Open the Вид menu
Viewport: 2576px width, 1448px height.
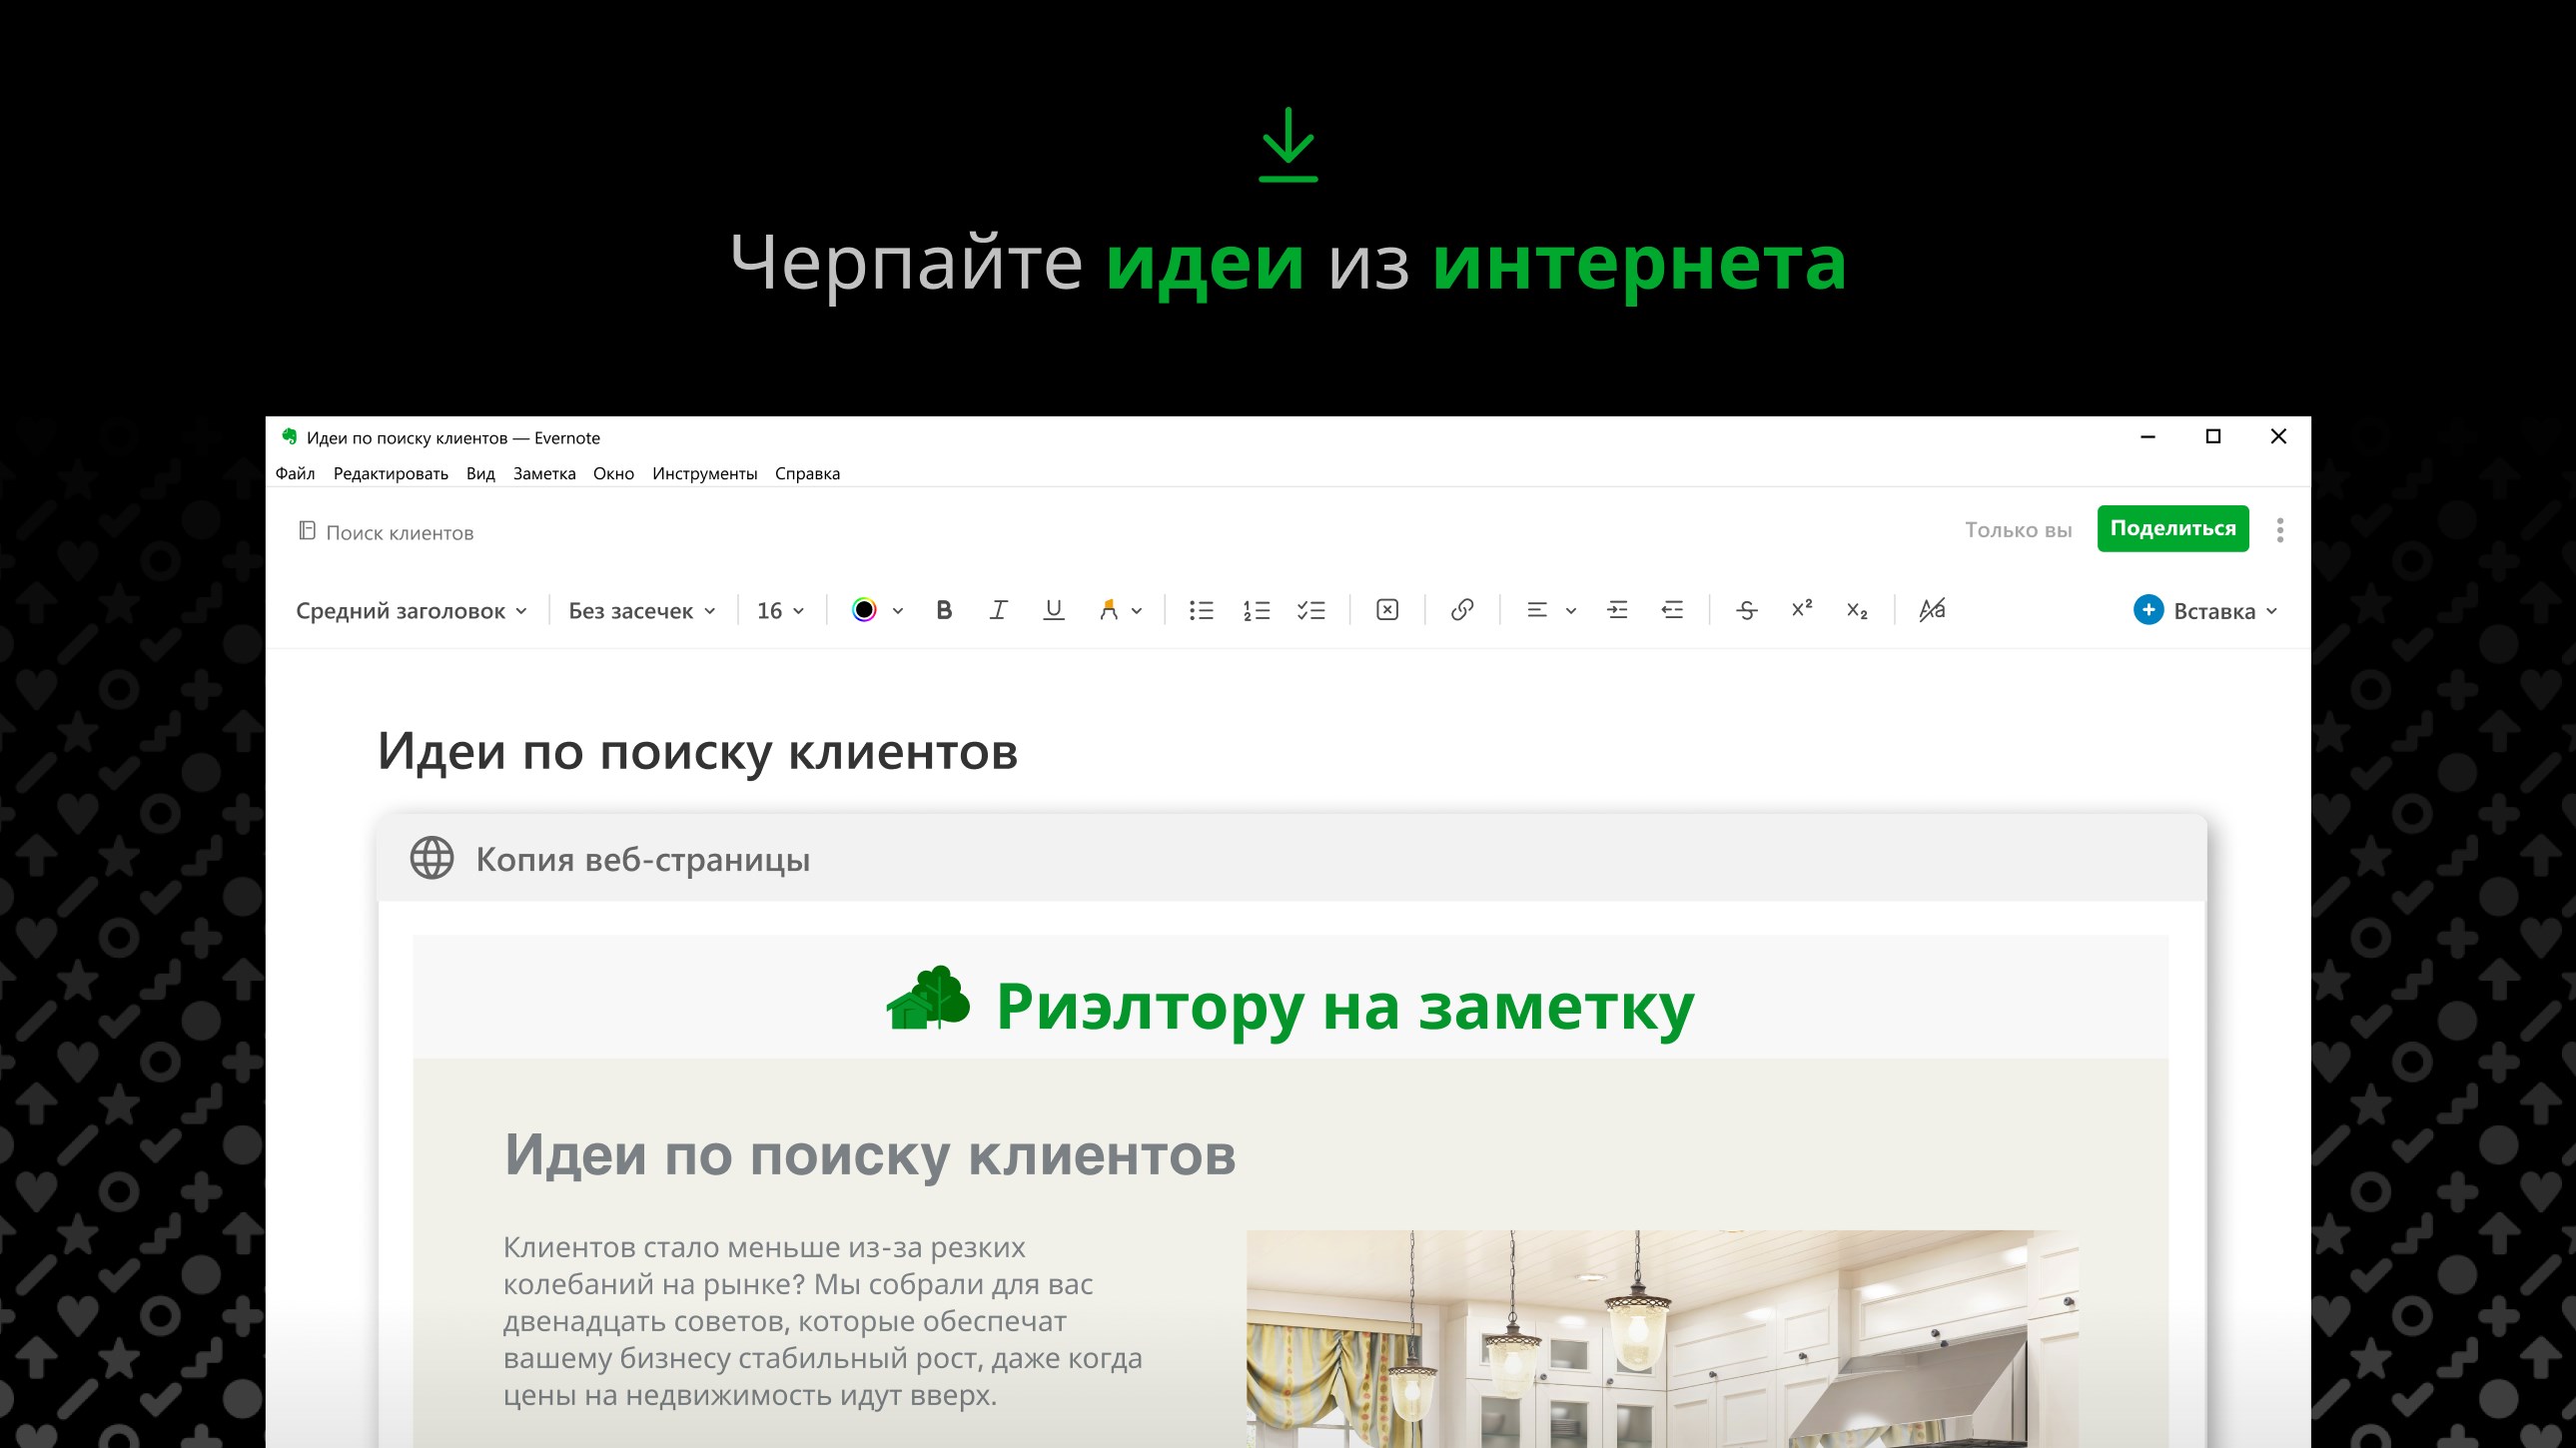480,473
